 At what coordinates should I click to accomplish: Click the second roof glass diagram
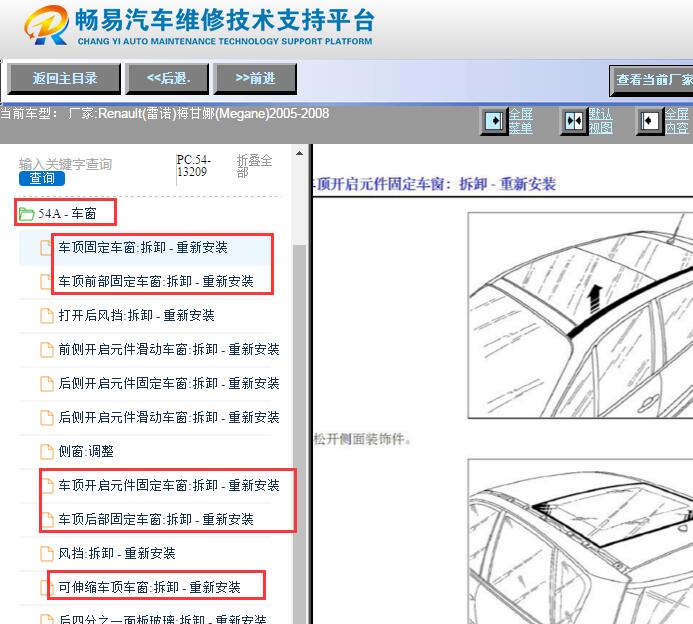(580, 541)
